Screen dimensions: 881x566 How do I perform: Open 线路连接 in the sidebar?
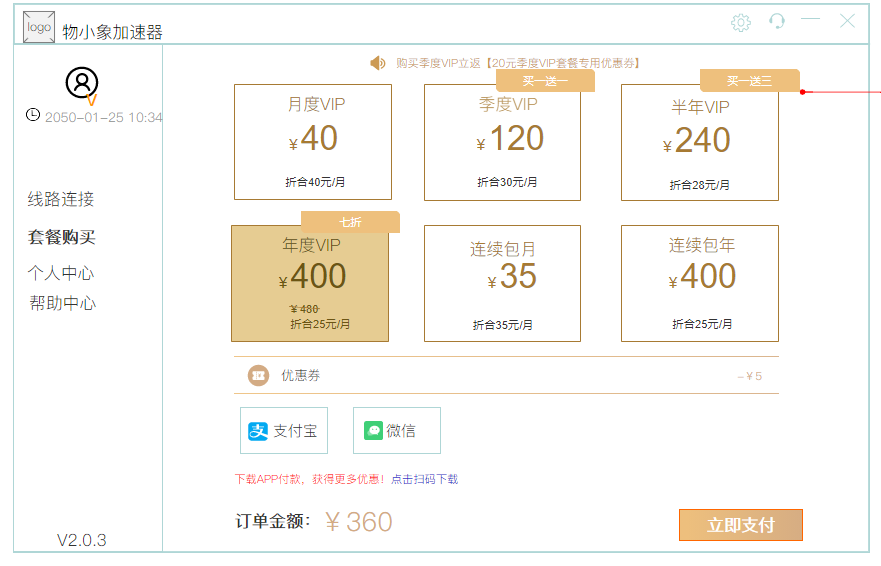coord(61,199)
